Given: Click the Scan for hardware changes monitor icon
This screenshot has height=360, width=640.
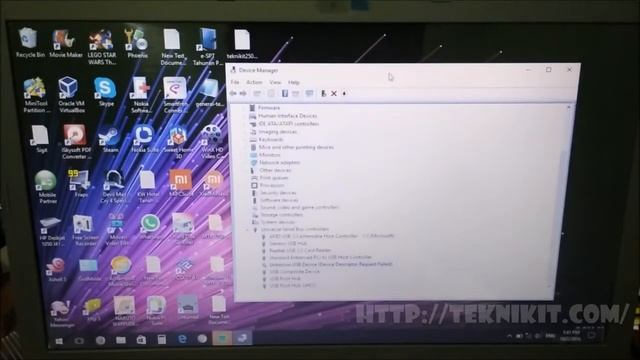Looking at the screenshot, I should (309, 93).
